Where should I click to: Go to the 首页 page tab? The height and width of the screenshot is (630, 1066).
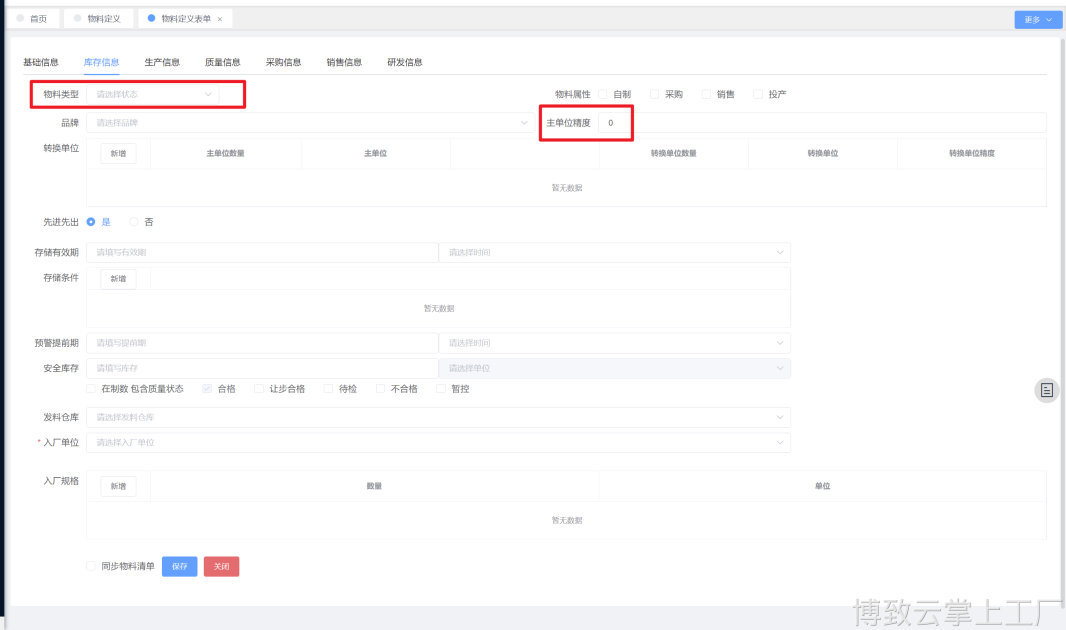(x=32, y=19)
